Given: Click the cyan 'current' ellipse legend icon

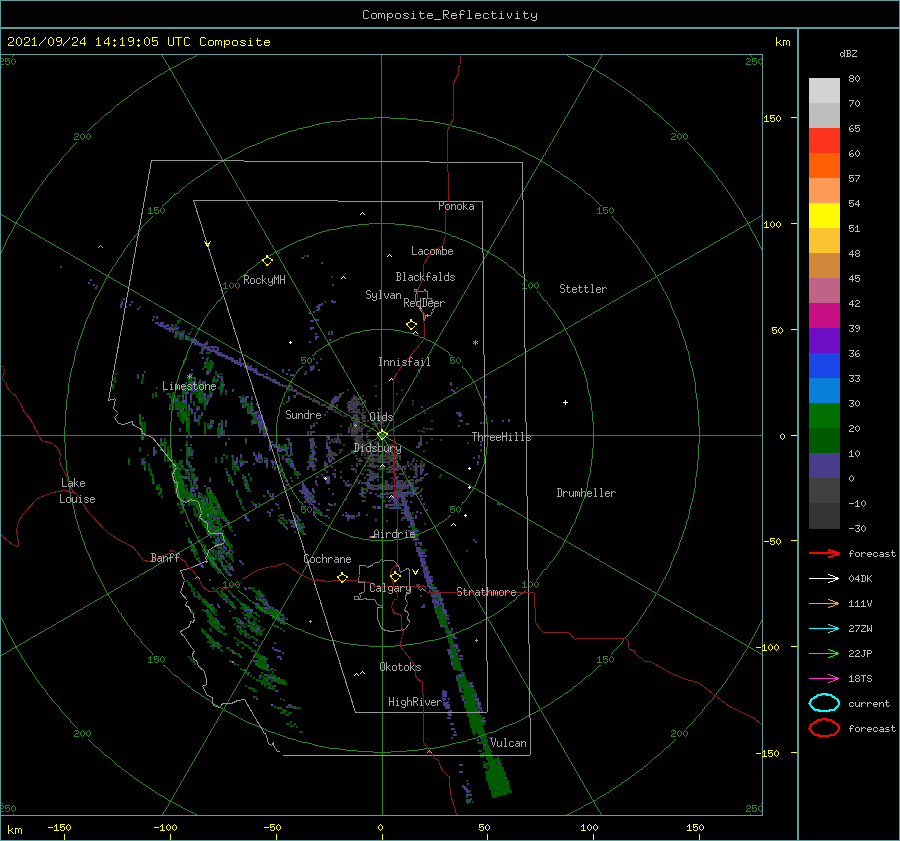Looking at the screenshot, I should [x=824, y=703].
